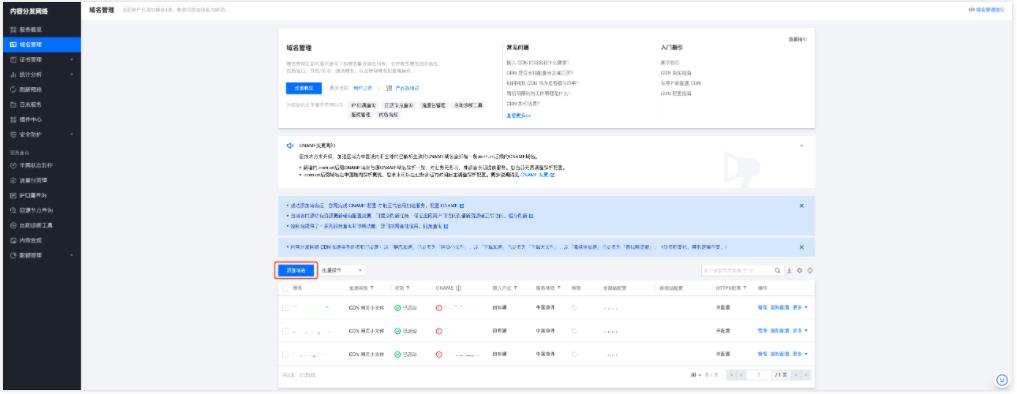Click the search magnifier icon
Image resolution: width=1017 pixels, height=394 pixels.
(778, 270)
